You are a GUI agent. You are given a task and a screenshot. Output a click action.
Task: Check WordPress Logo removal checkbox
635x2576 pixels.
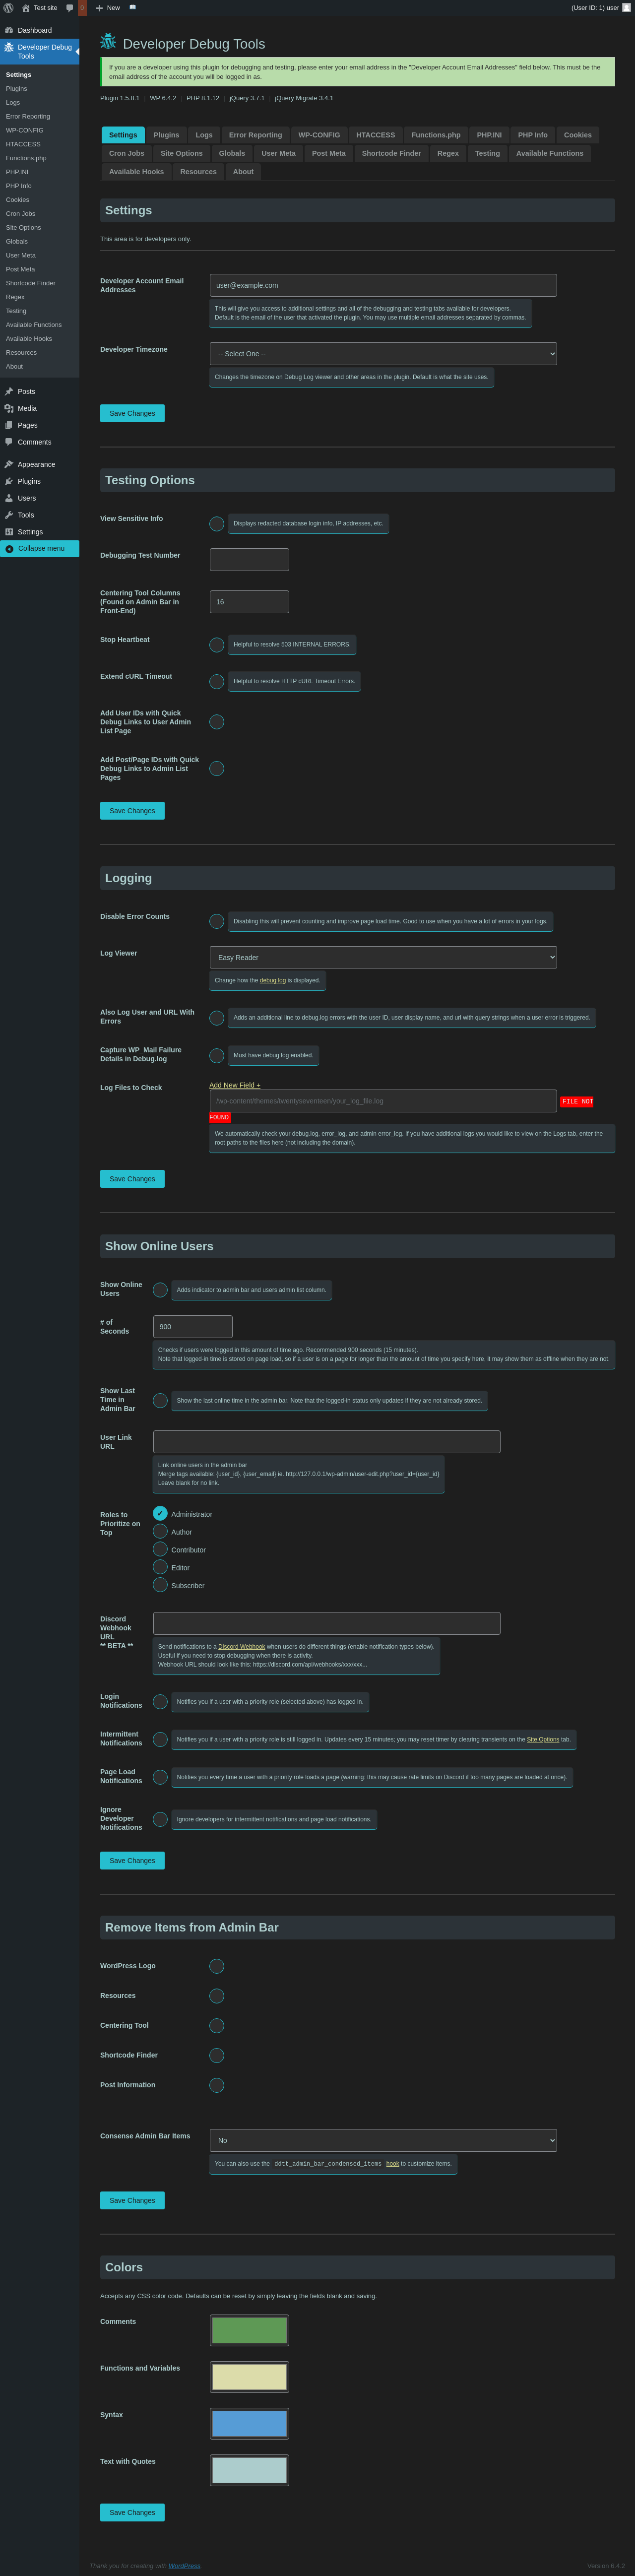coord(217,1966)
